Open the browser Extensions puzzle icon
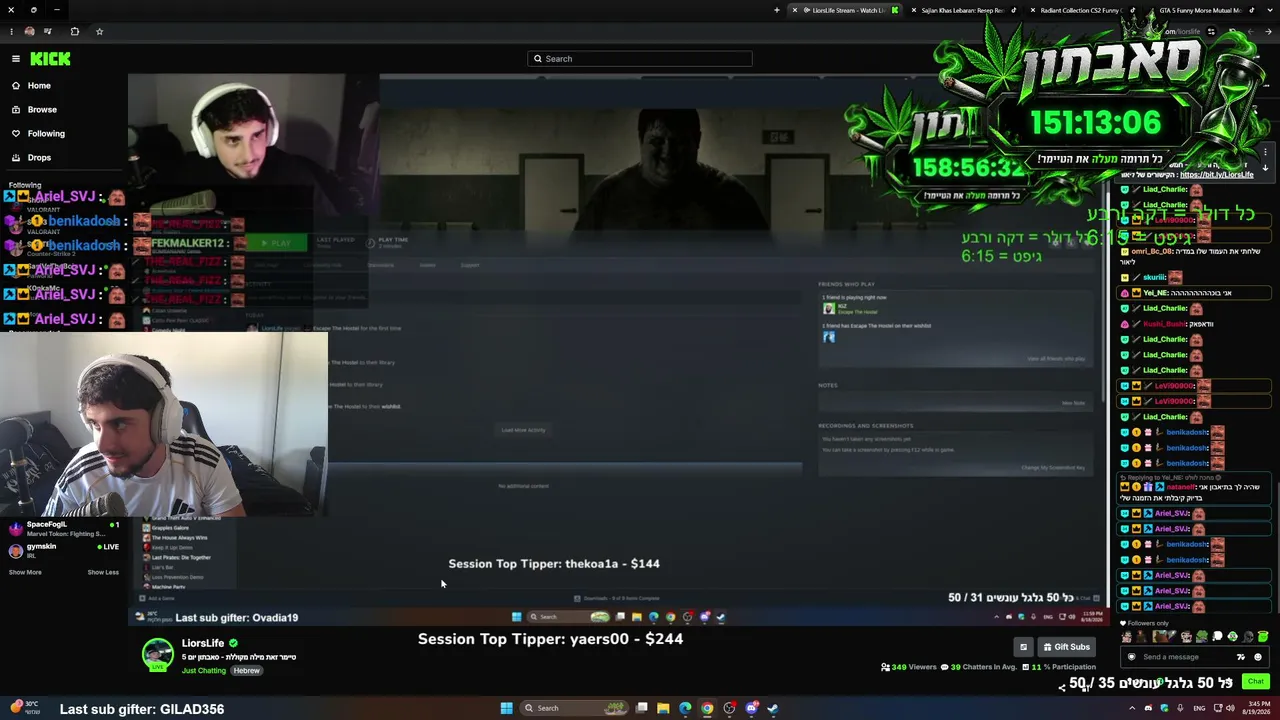 tap(74, 31)
